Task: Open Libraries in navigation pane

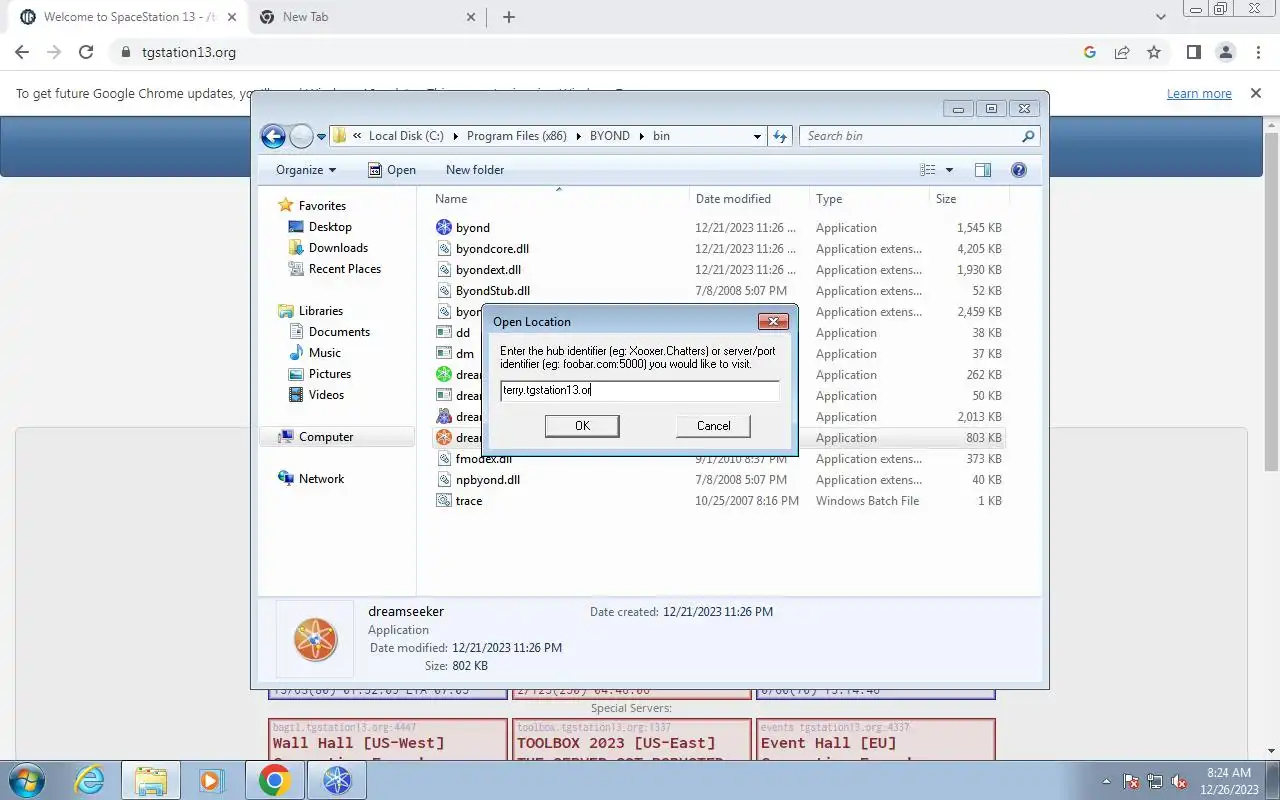Action: tap(320, 311)
